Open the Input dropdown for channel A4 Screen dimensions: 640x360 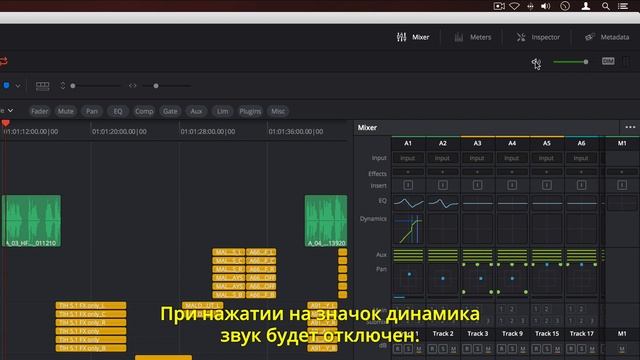coord(512,158)
